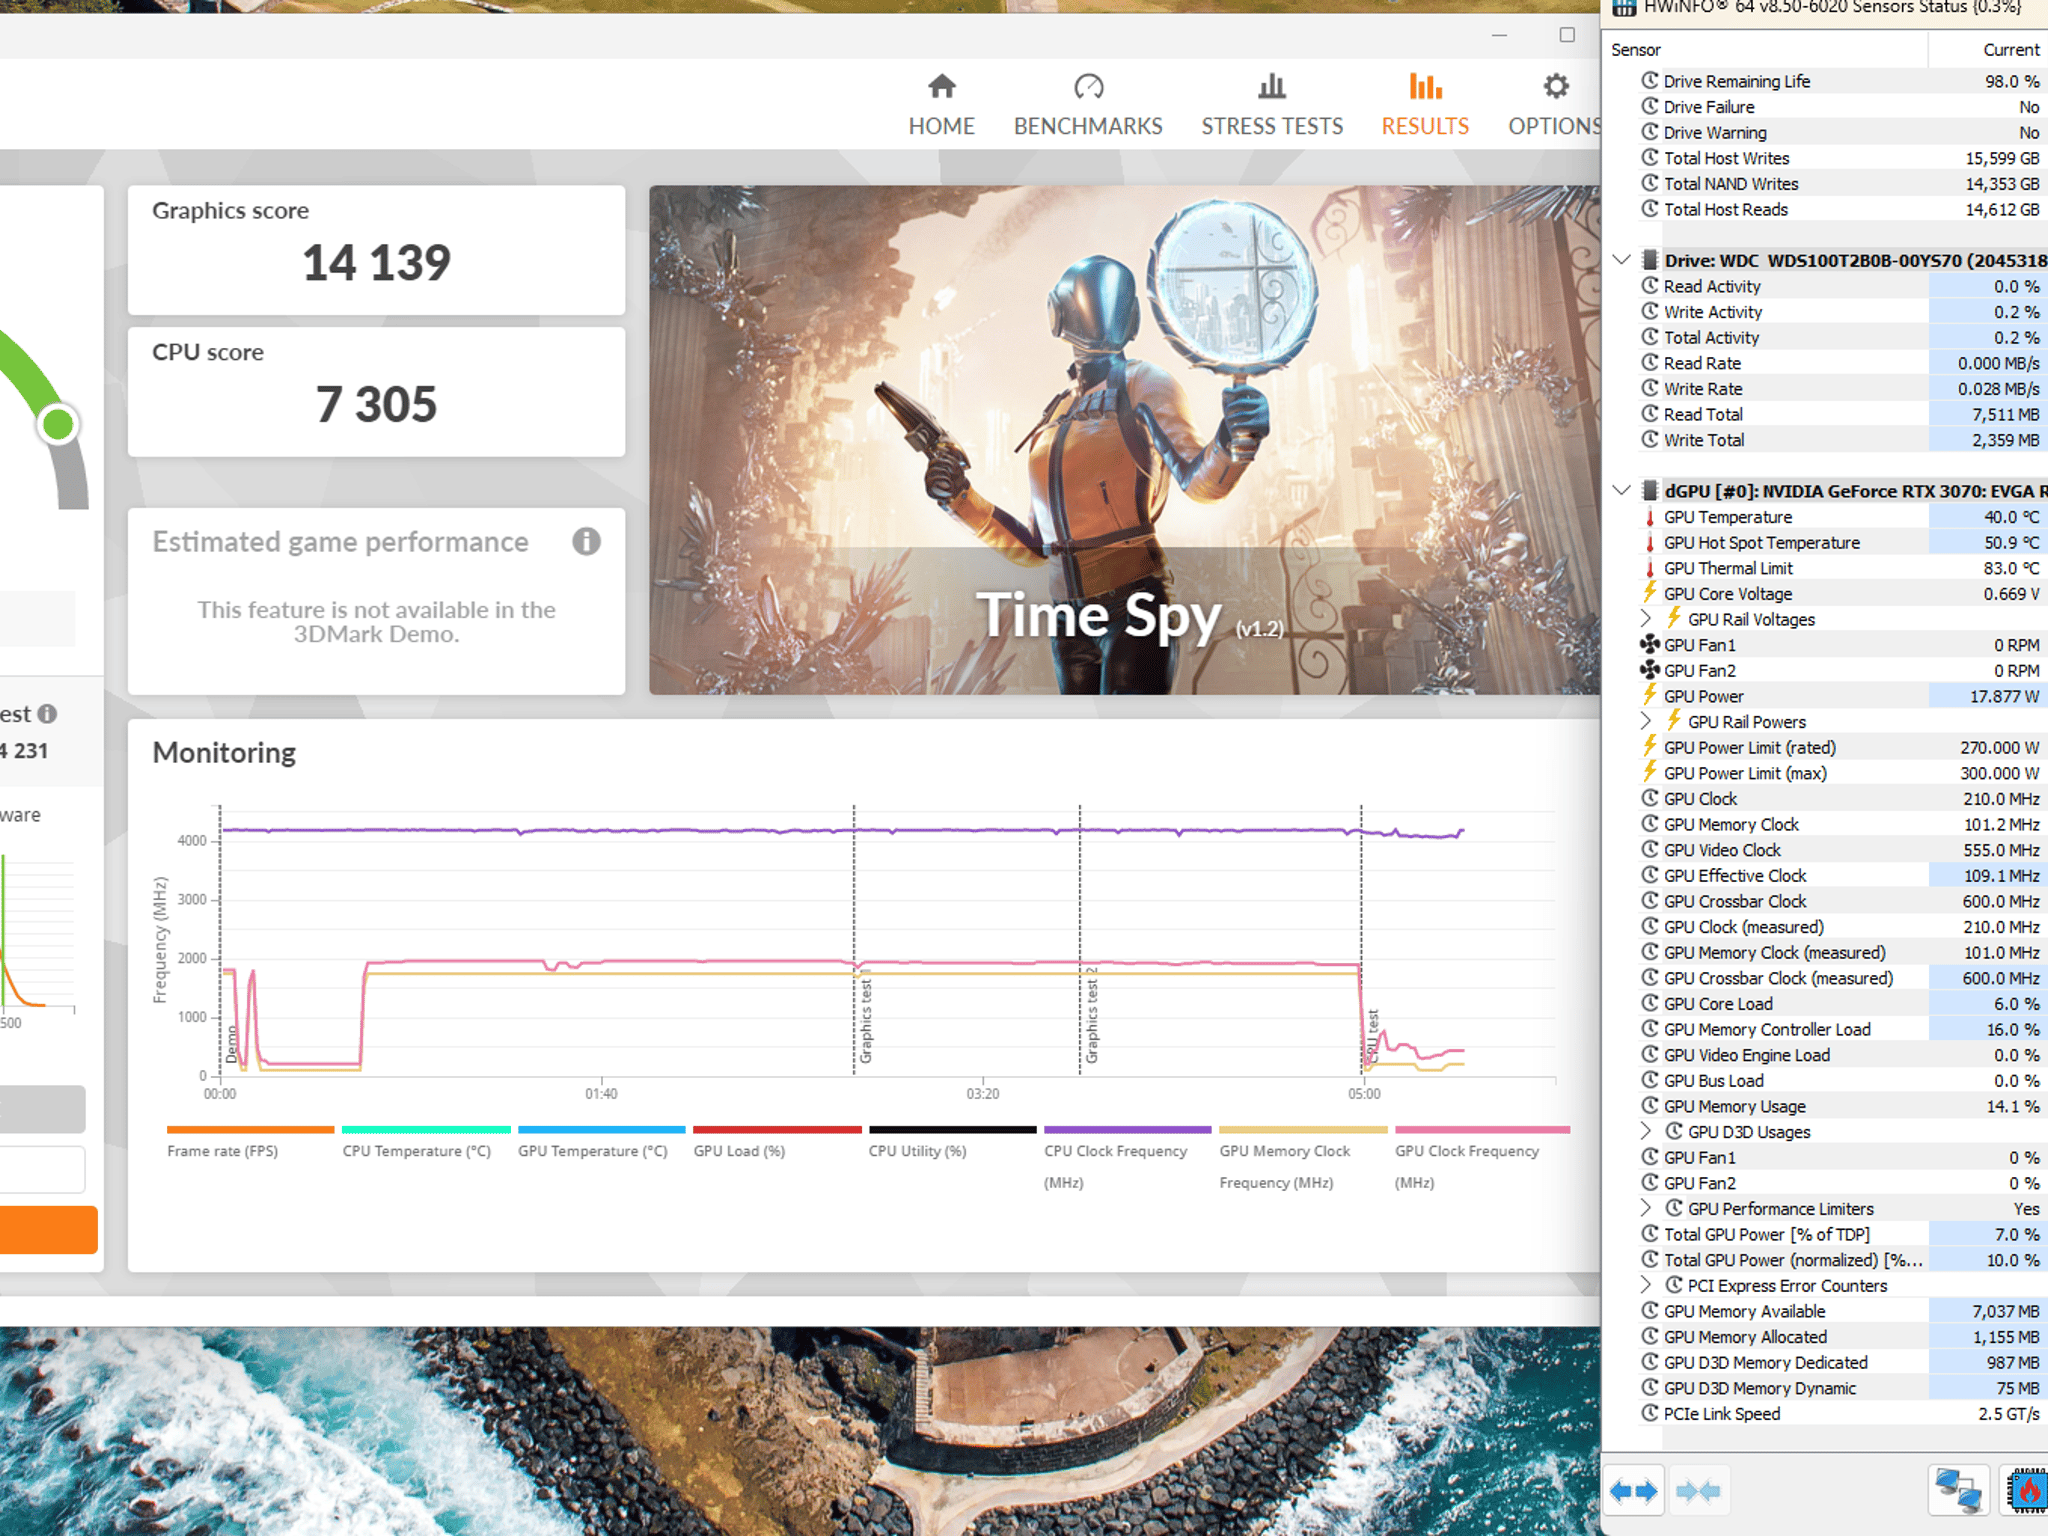Viewport: 2048px width, 1536px height.
Task: Select the Results tab
Action: 1425,105
